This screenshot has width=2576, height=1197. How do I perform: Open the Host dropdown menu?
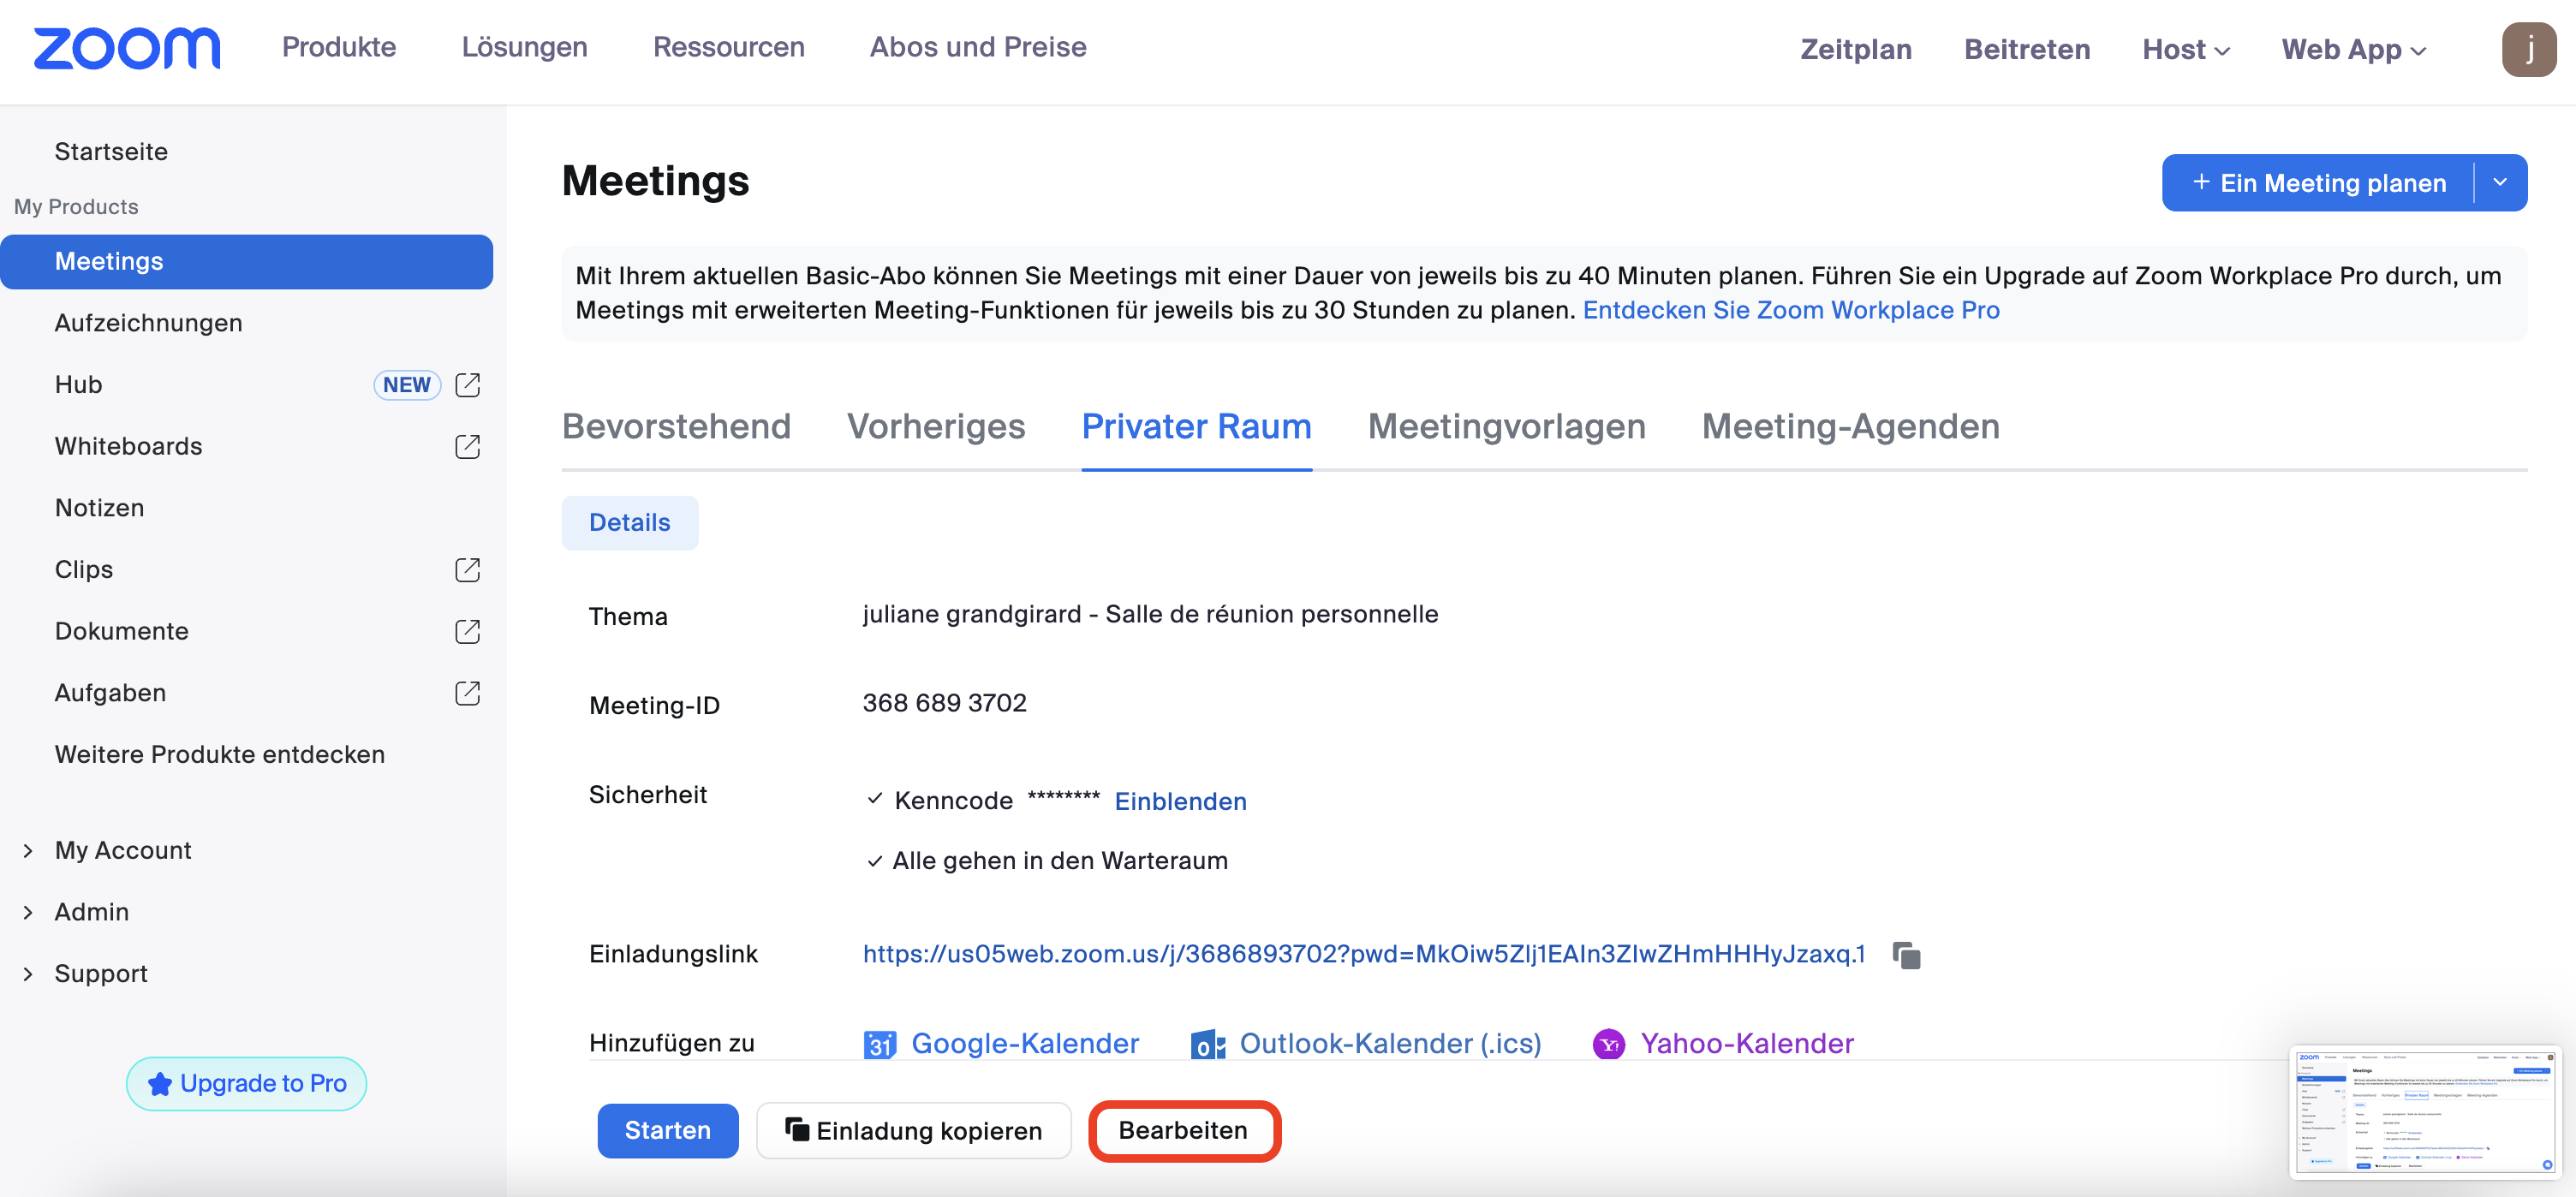(x=2185, y=49)
